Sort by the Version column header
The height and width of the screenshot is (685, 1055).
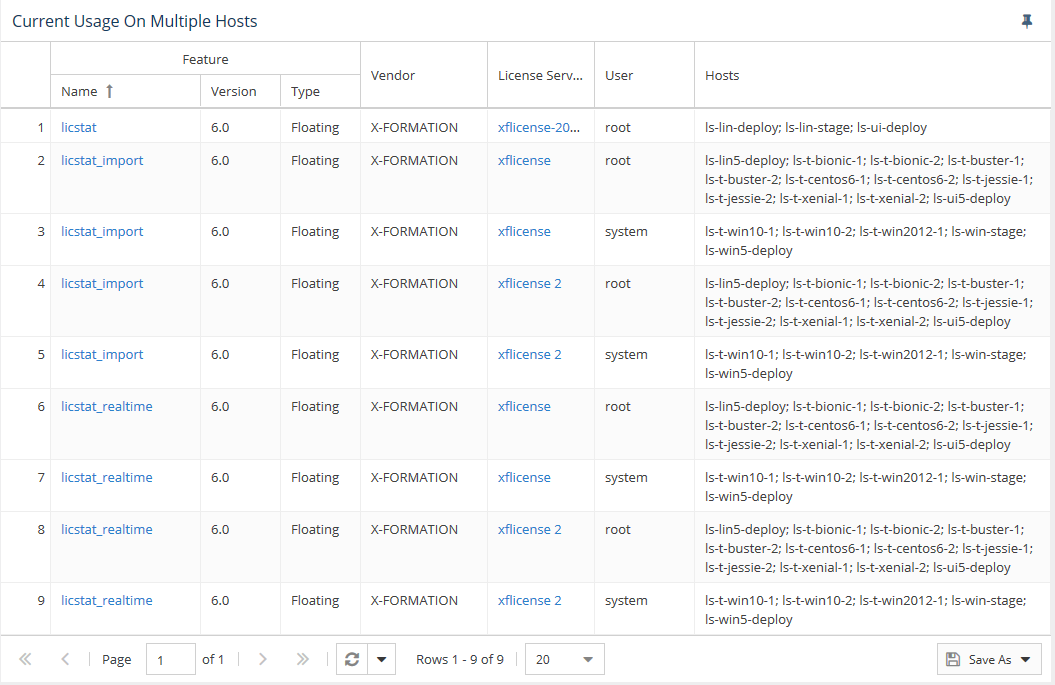[240, 92]
